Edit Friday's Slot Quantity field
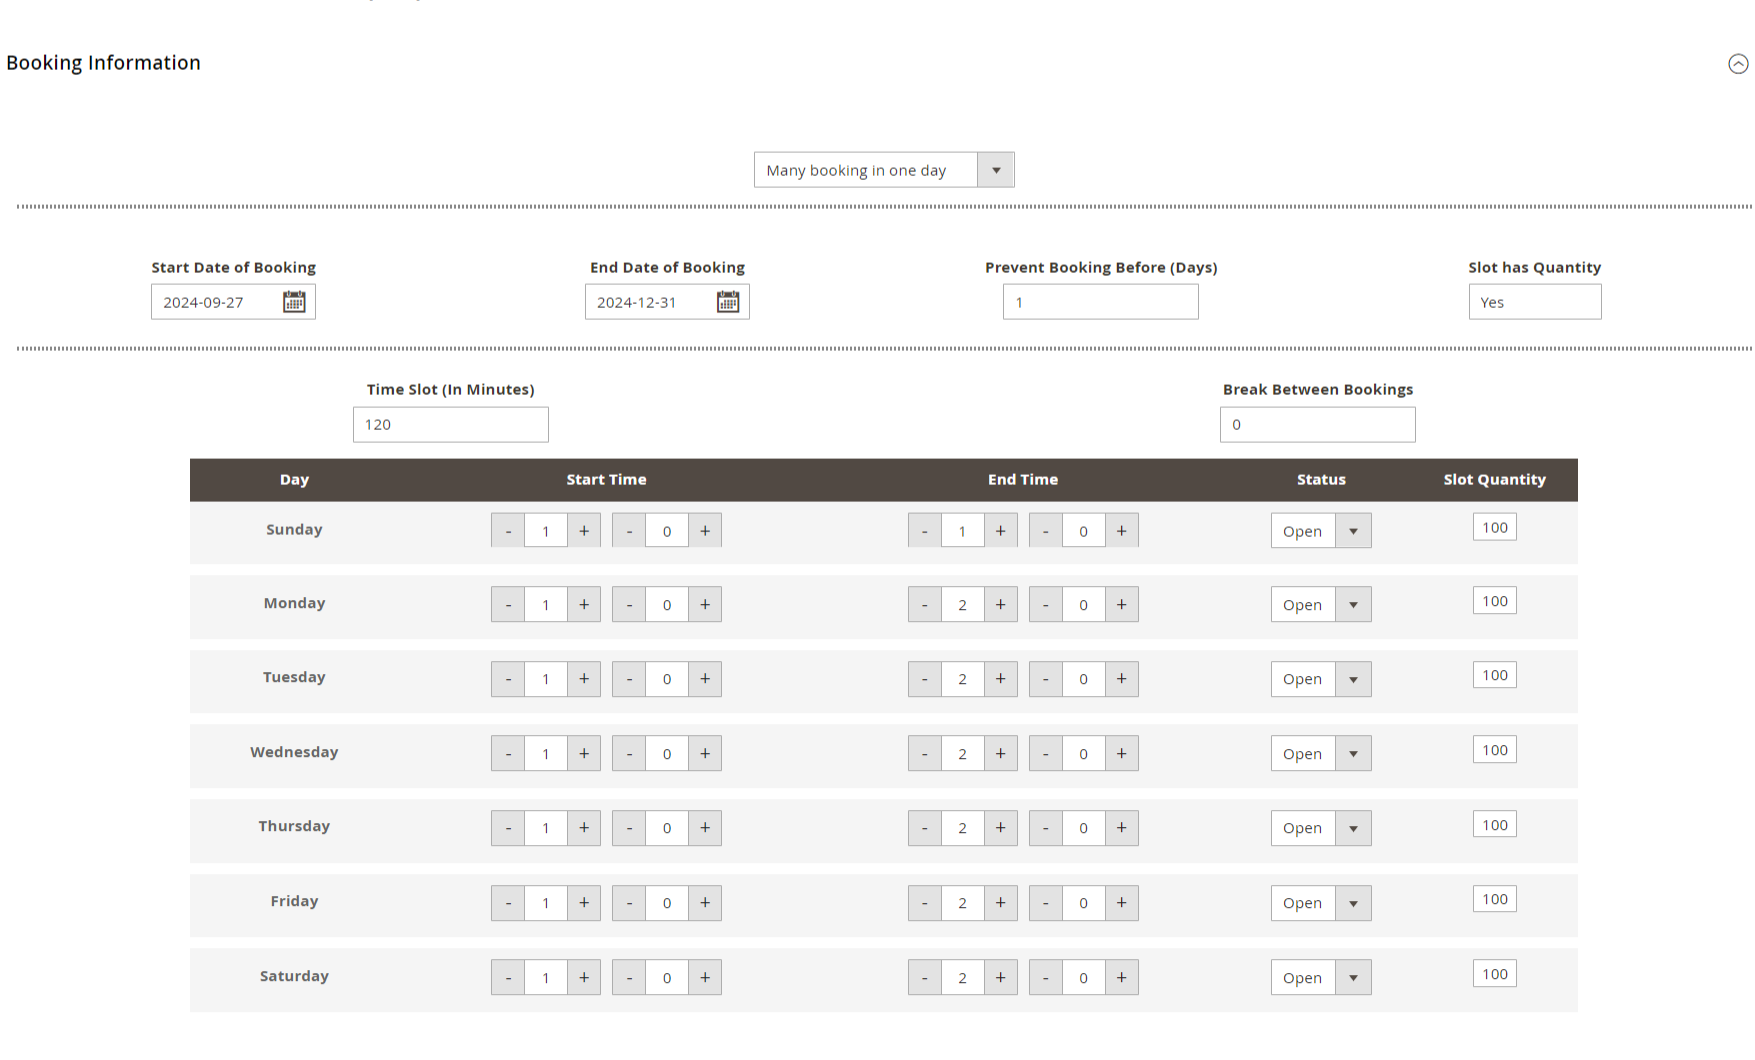Image resolution: width=1755 pixels, height=1060 pixels. coord(1495,899)
